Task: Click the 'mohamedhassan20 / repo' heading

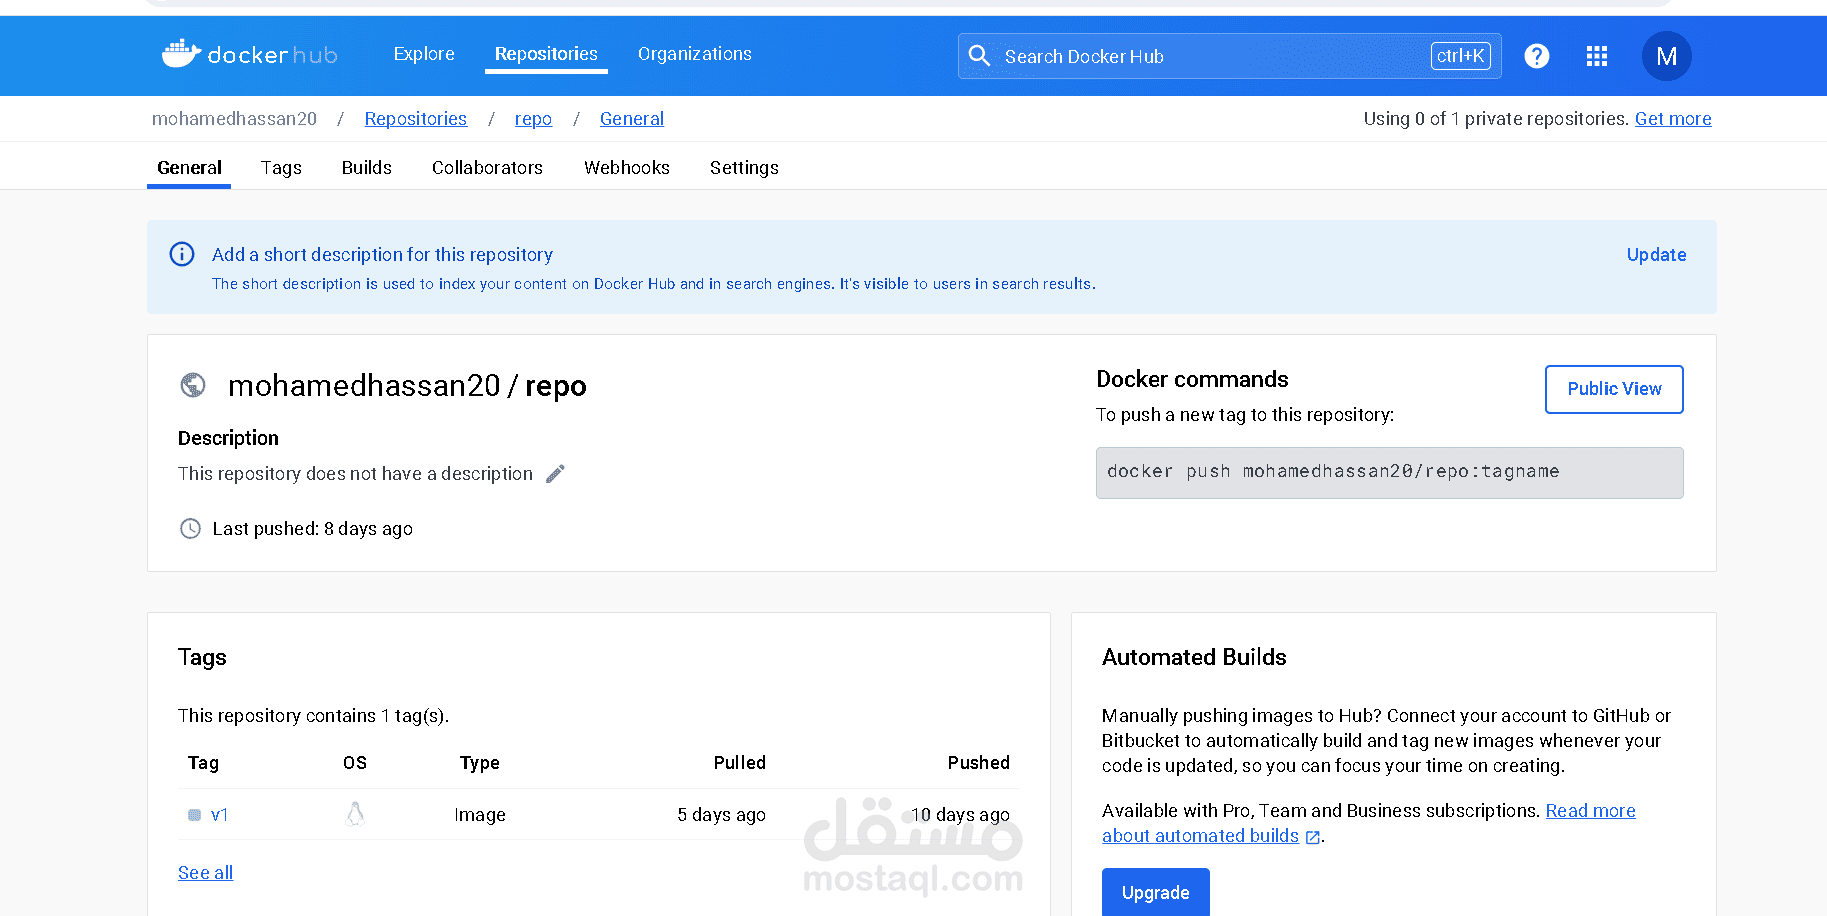Action: 407,385
